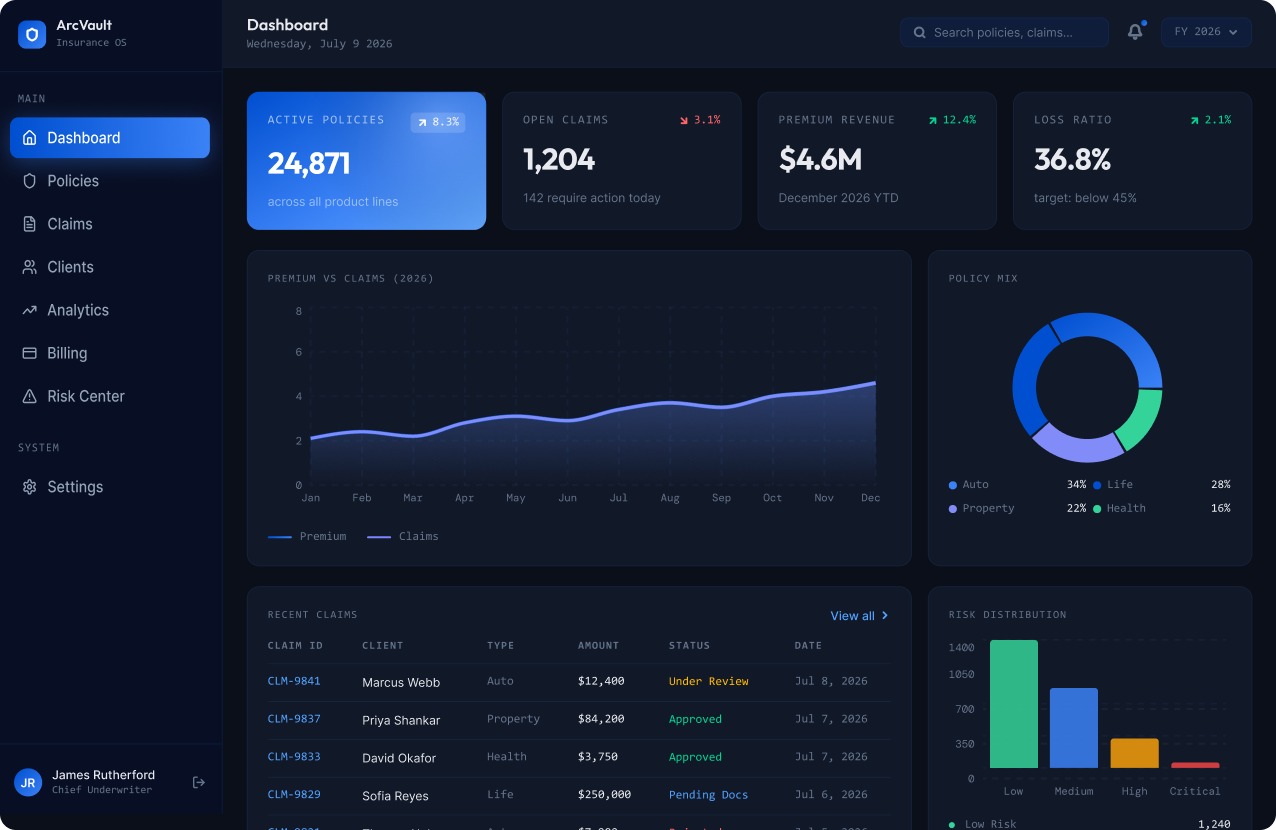Focus the Search policies, claims field
This screenshot has width=1276, height=830.
(x=1004, y=32)
